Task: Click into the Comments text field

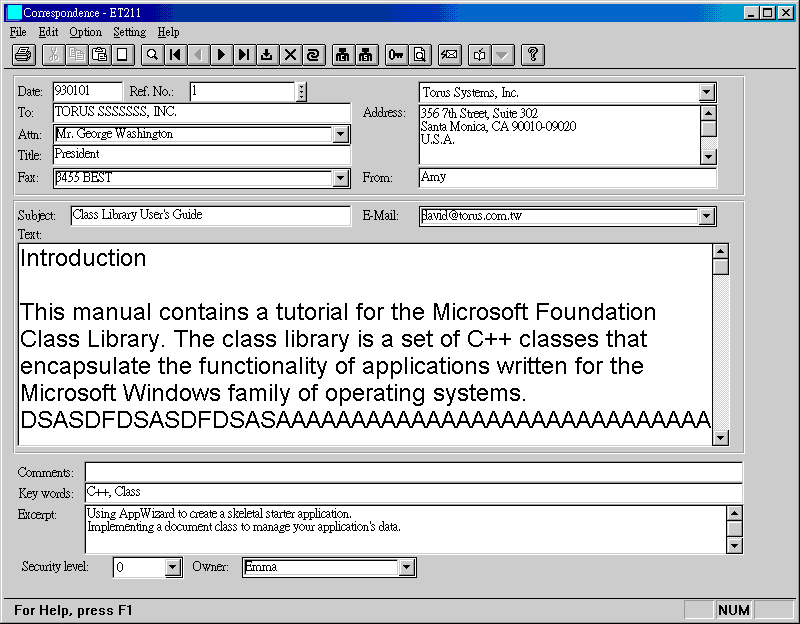Action: pyautogui.click(x=412, y=472)
